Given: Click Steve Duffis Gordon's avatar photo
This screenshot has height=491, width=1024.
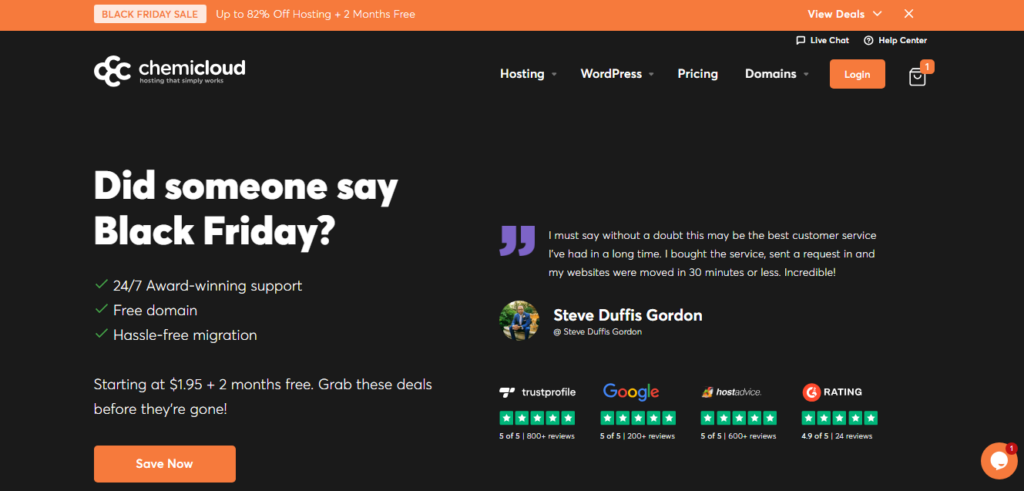Looking at the screenshot, I should [519, 321].
